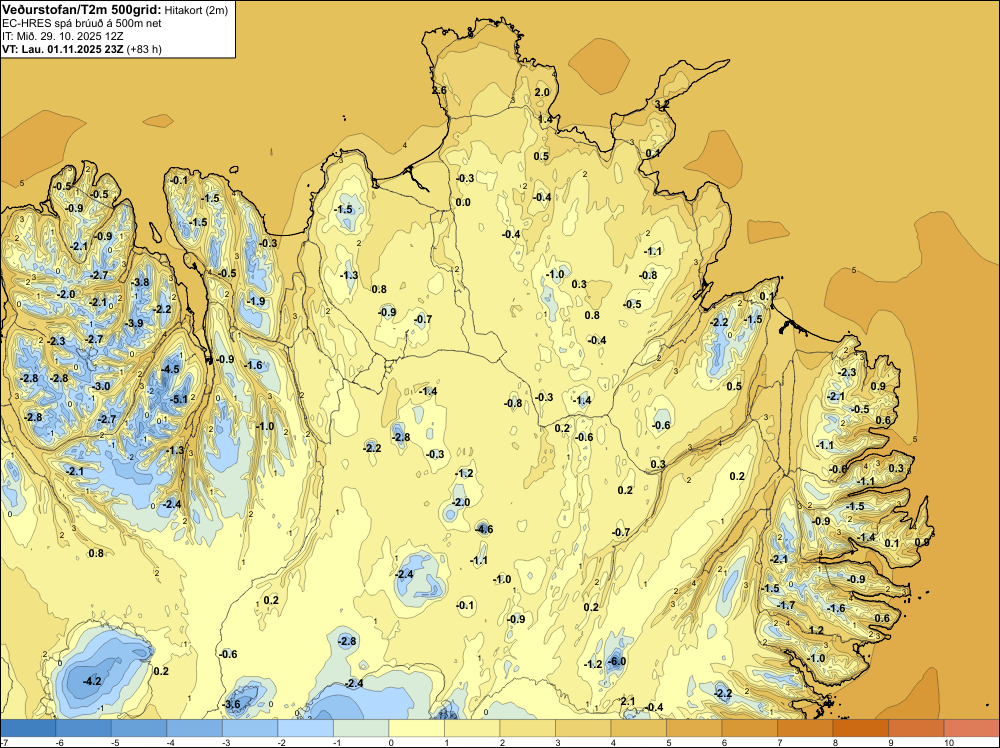Image resolution: width=1000 pixels, height=748 pixels.
Task: Click the -4.5 temperature value
Action: click(170, 369)
